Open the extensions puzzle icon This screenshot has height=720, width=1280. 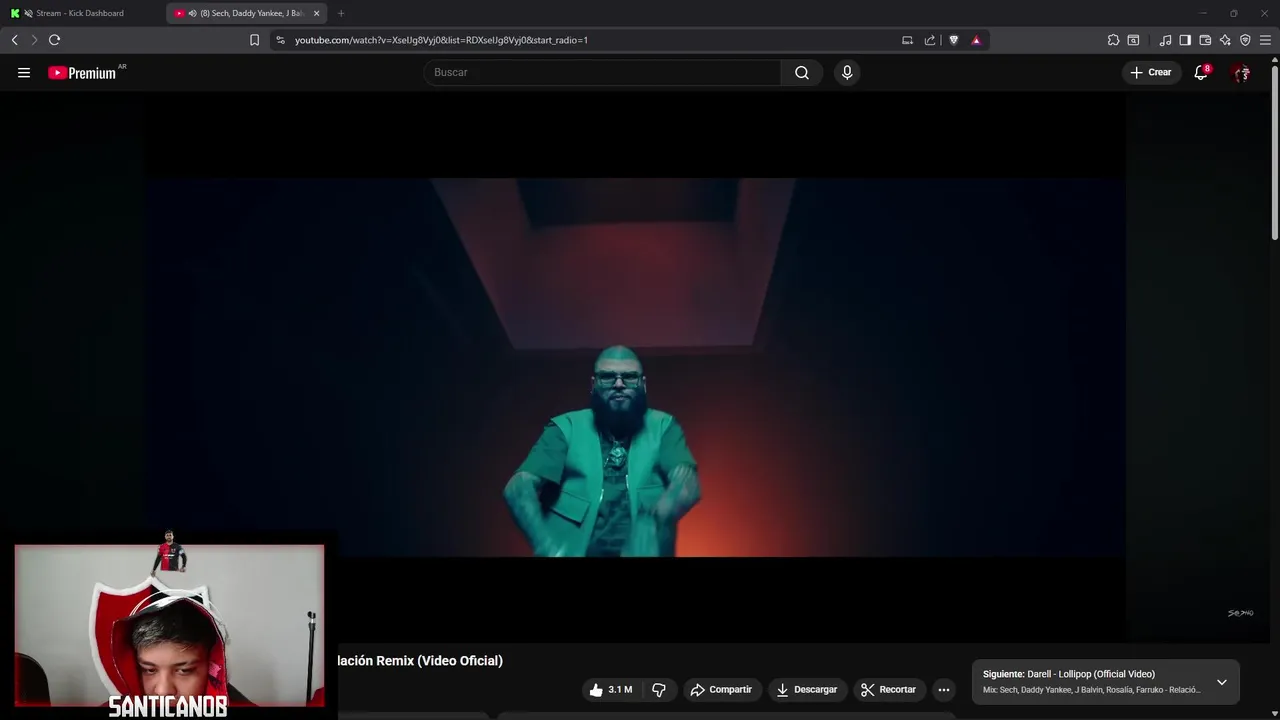click(1113, 40)
